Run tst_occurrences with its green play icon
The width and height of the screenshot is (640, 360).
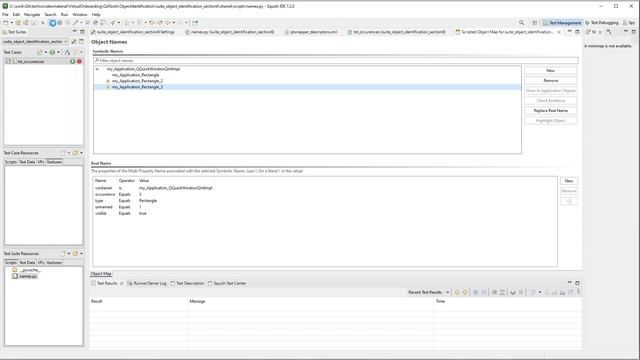(x=72, y=62)
